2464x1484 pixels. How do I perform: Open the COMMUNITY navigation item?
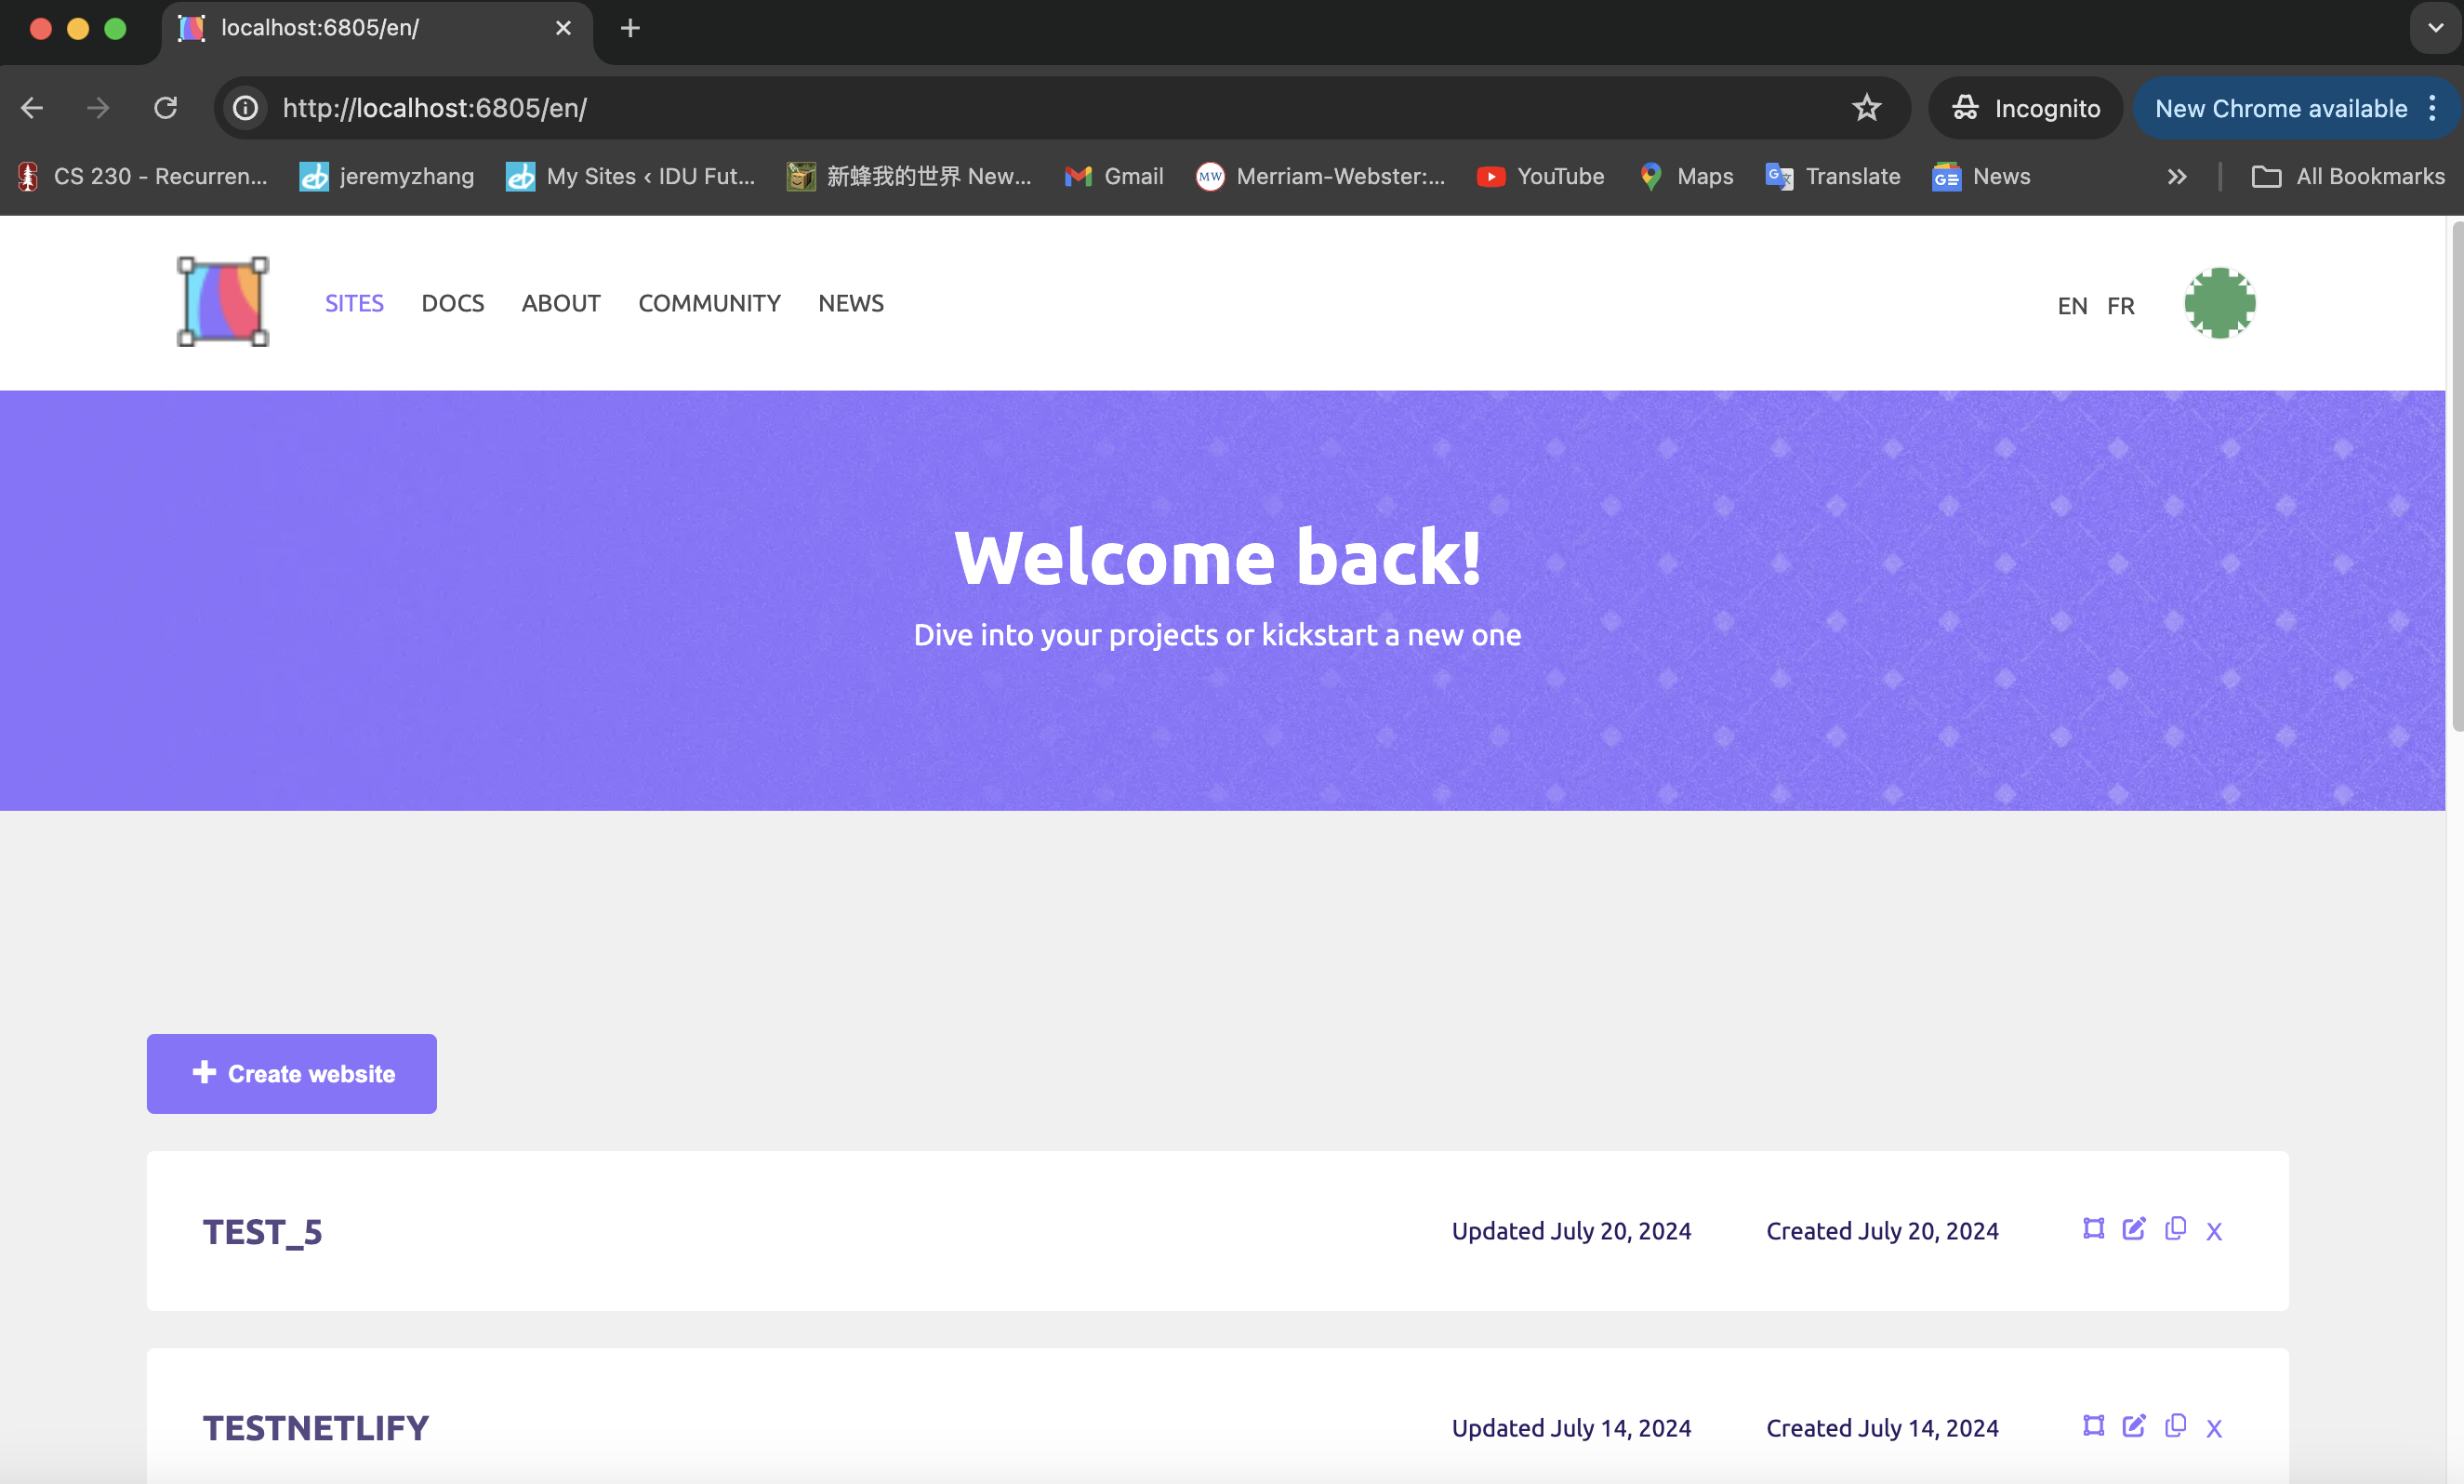pyautogui.click(x=709, y=303)
